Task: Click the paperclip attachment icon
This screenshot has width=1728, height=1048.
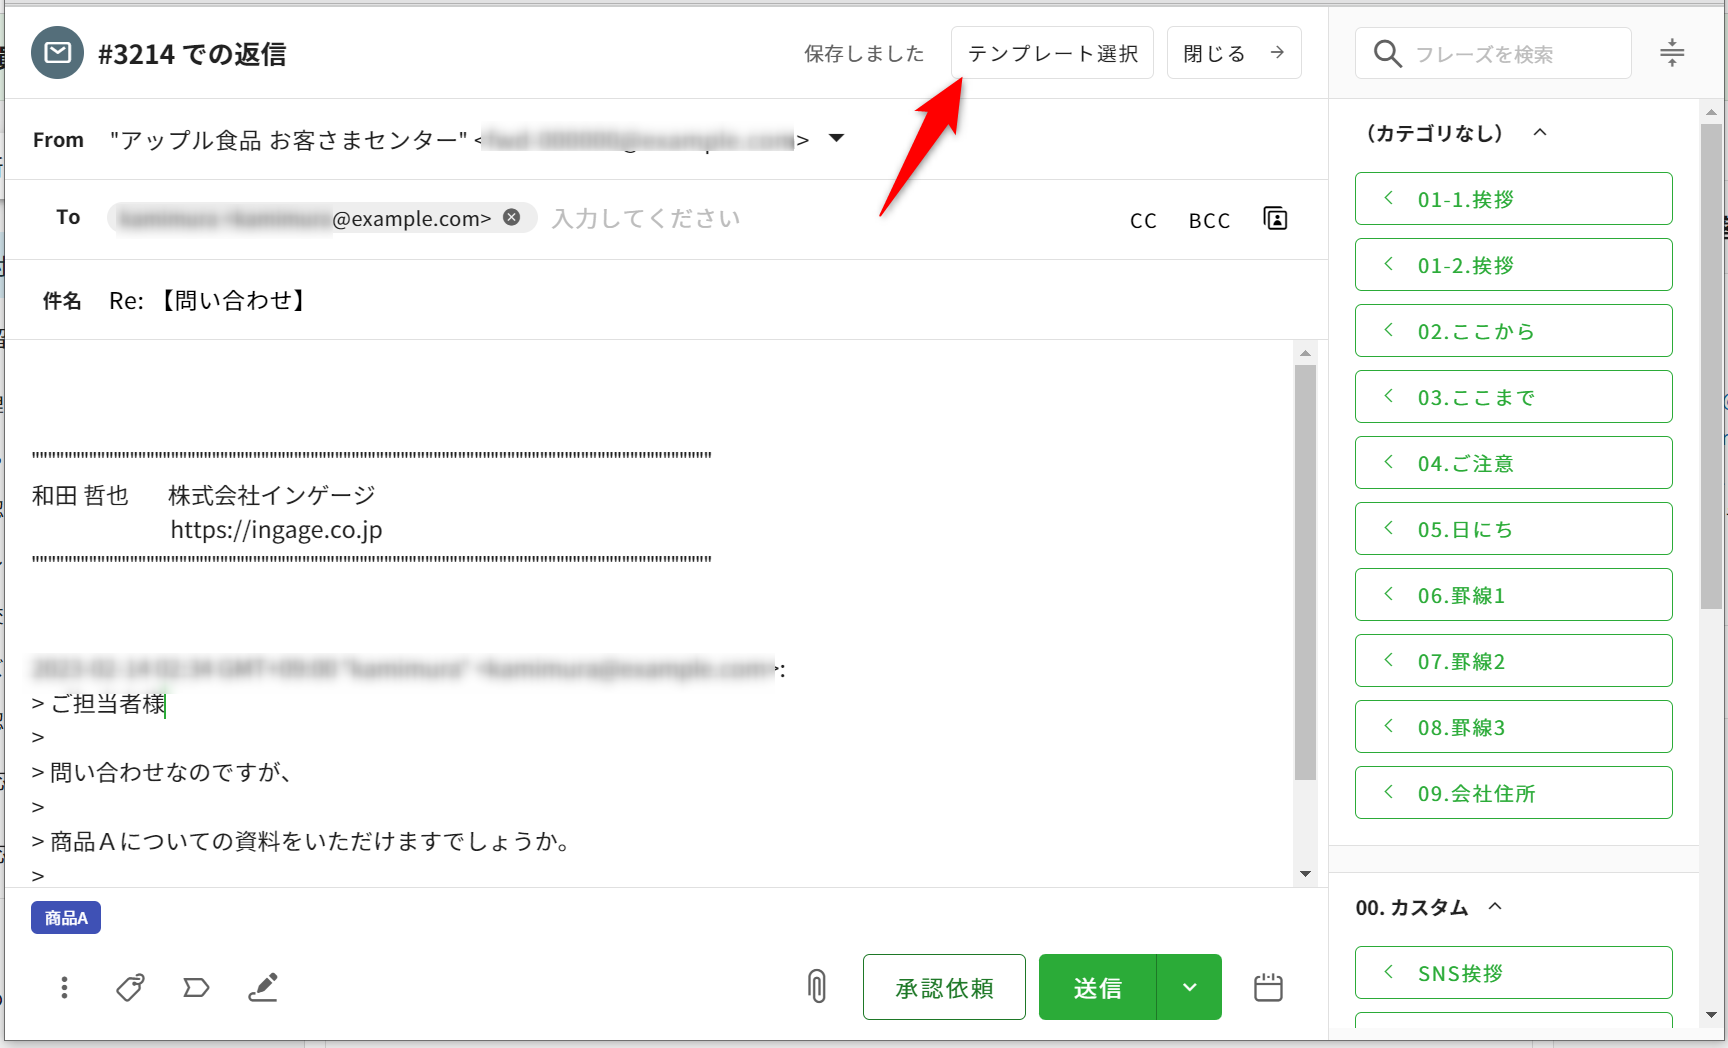Action: click(x=817, y=987)
